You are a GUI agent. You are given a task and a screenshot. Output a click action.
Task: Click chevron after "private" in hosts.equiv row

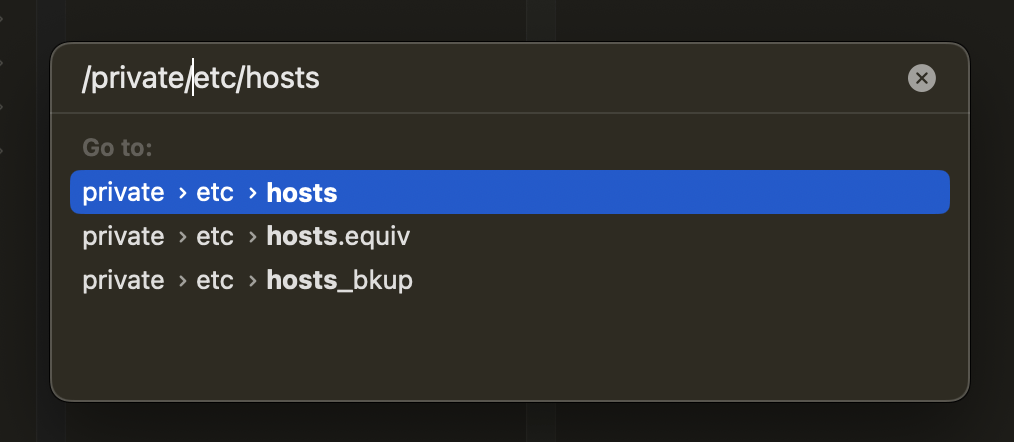click(x=182, y=237)
